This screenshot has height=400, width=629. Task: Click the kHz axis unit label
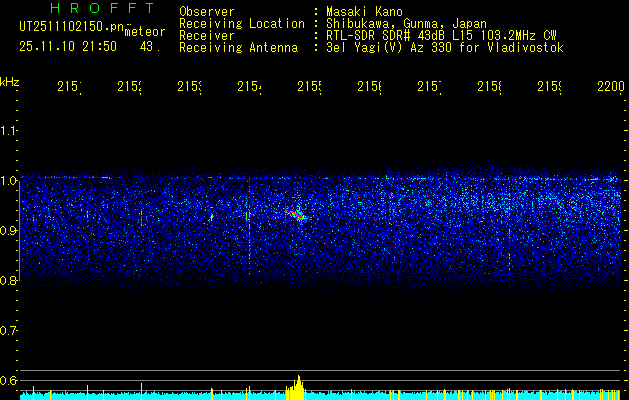point(10,82)
